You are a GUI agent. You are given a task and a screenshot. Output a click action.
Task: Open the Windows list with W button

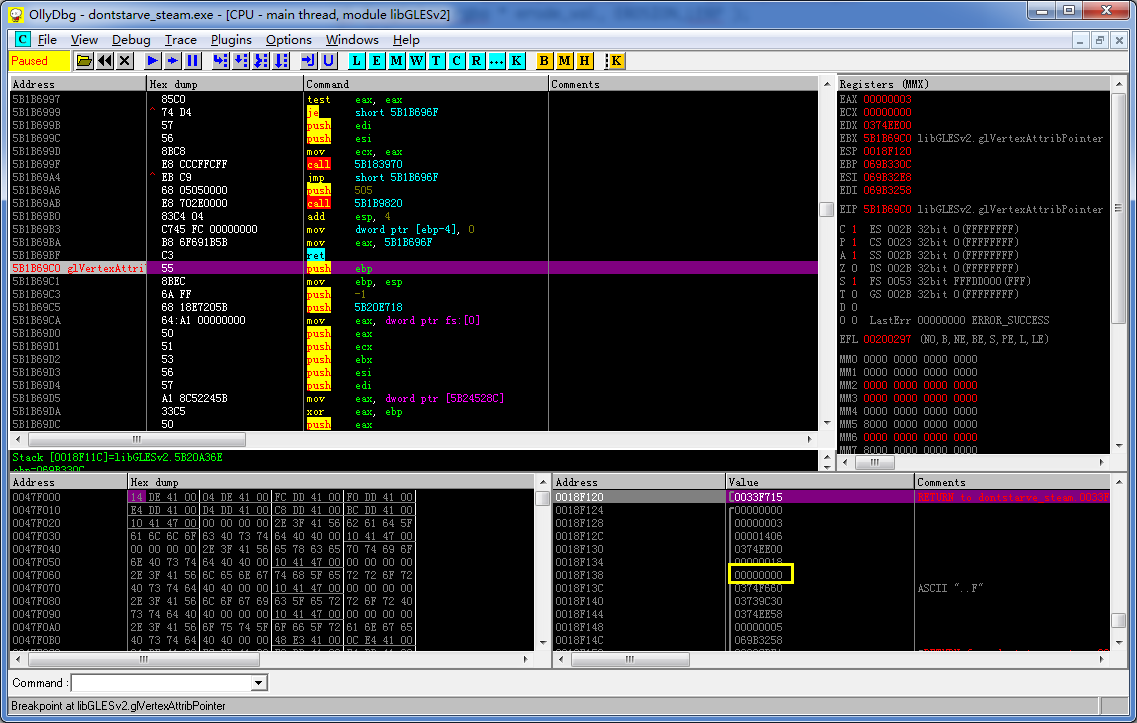point(416,61)
